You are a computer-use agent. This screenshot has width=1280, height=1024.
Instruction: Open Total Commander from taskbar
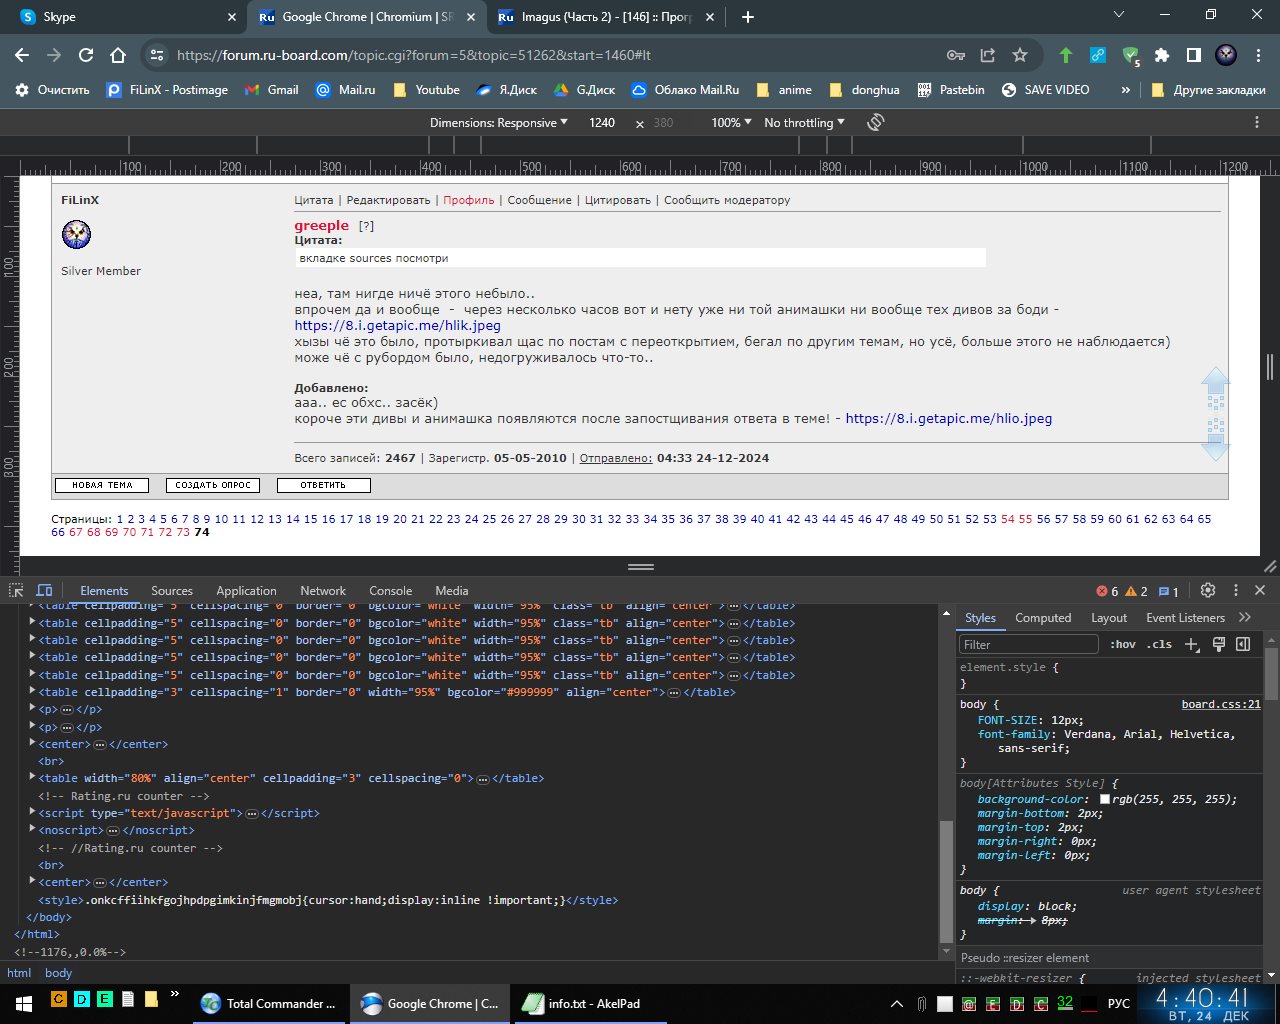coord(269,1003)
